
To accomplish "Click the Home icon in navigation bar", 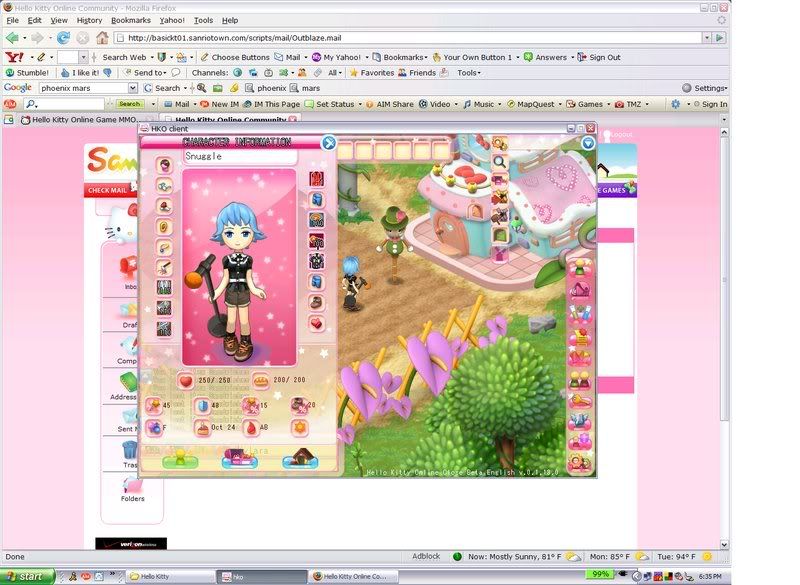I will [103, 38].
